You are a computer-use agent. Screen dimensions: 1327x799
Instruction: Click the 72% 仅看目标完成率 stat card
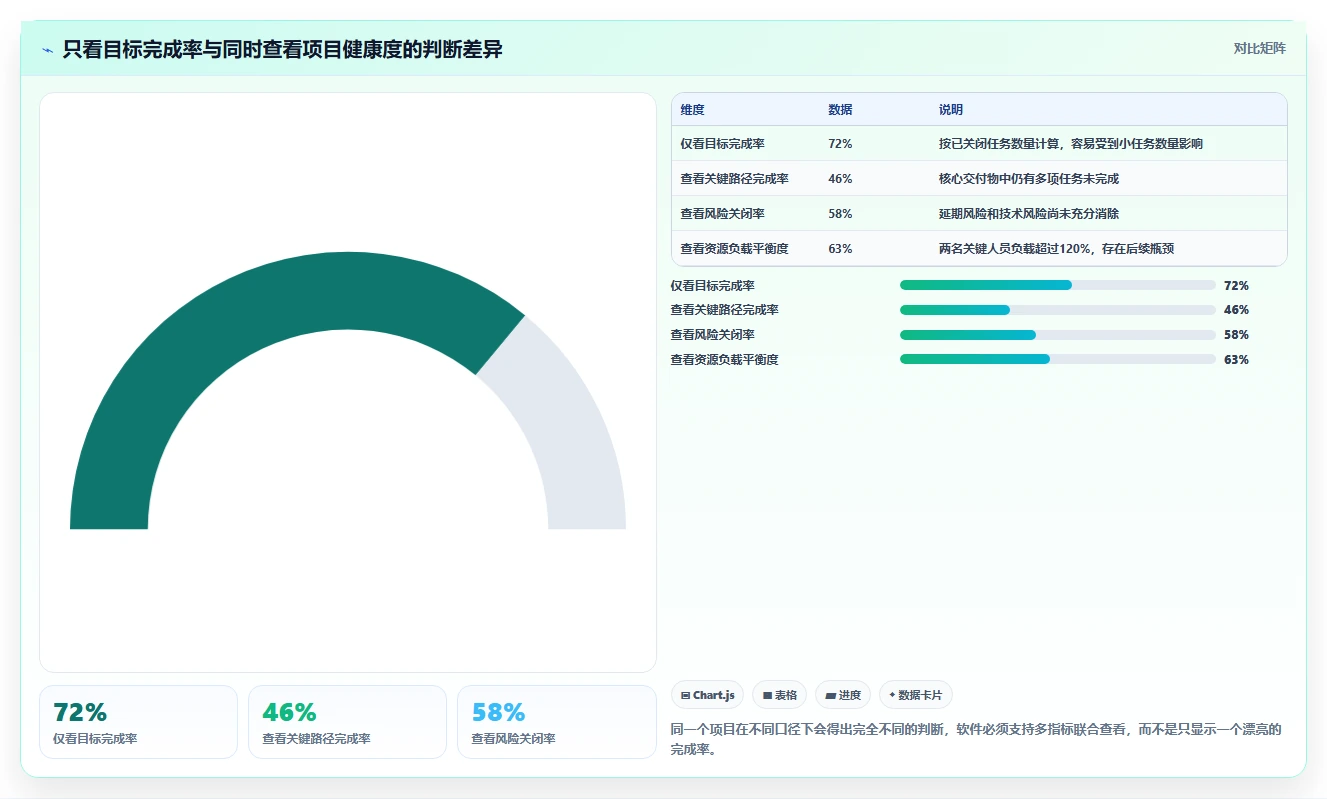[x=139, y=722]
